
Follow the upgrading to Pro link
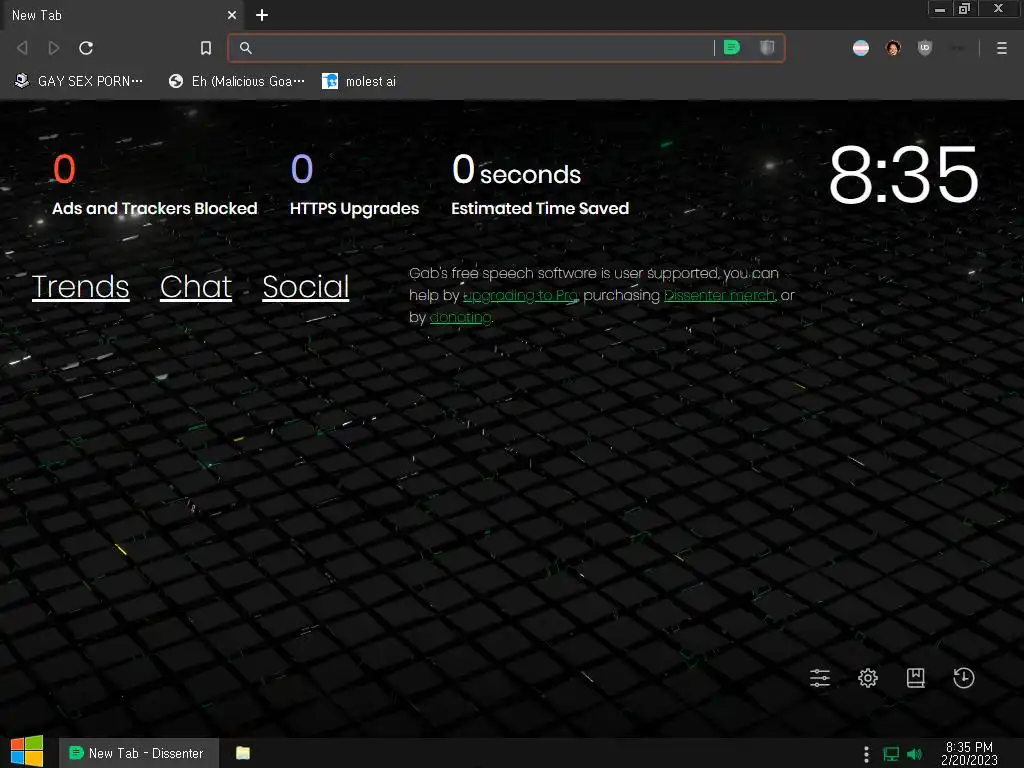520,295
